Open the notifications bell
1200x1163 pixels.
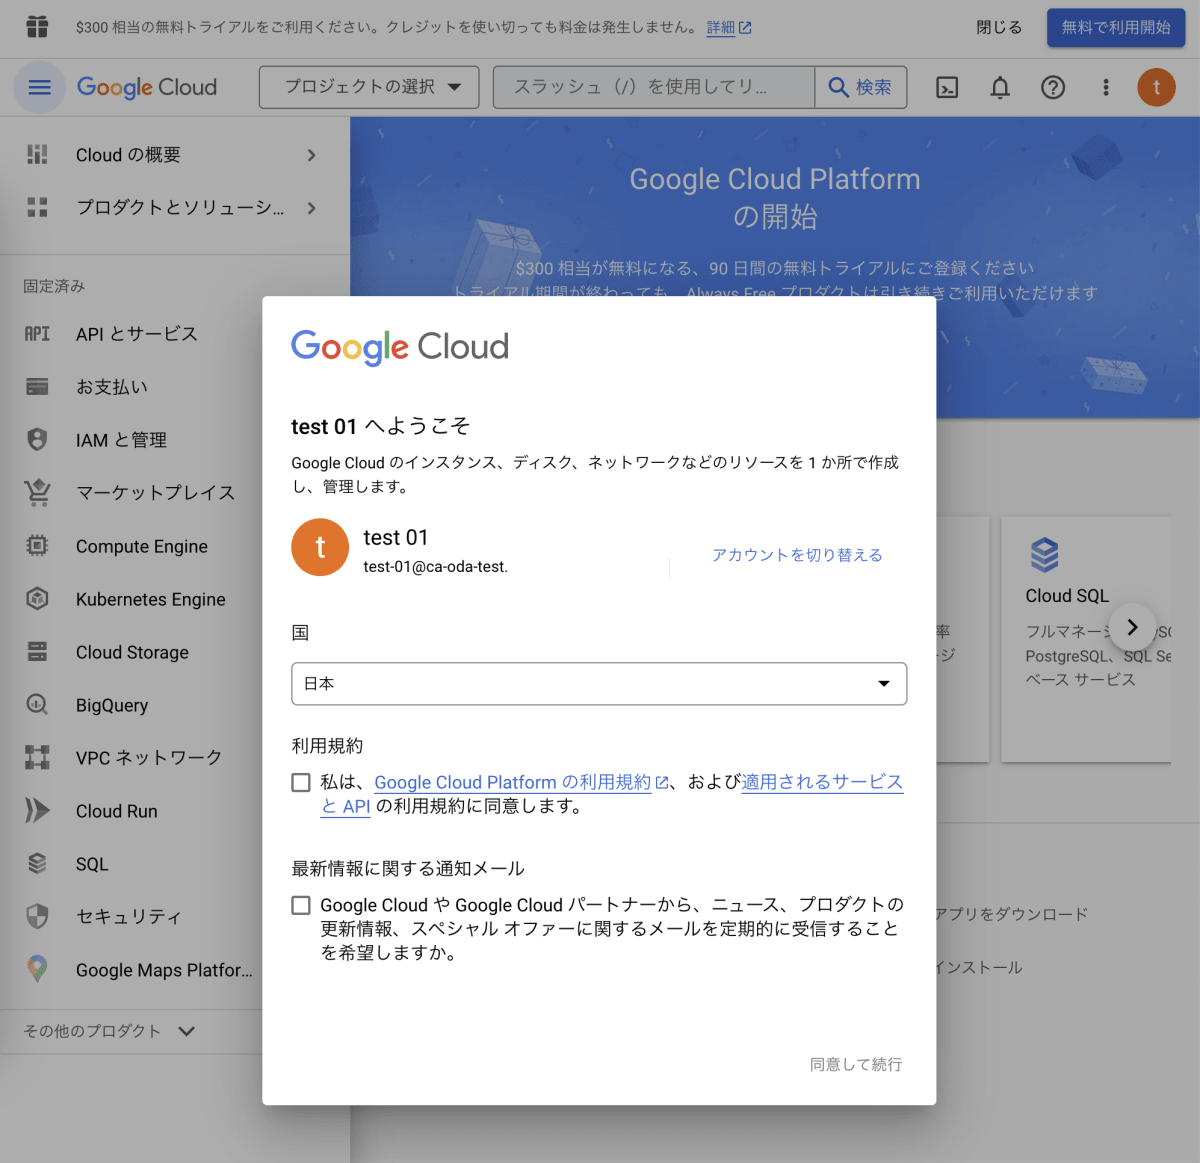point(1000,88)
